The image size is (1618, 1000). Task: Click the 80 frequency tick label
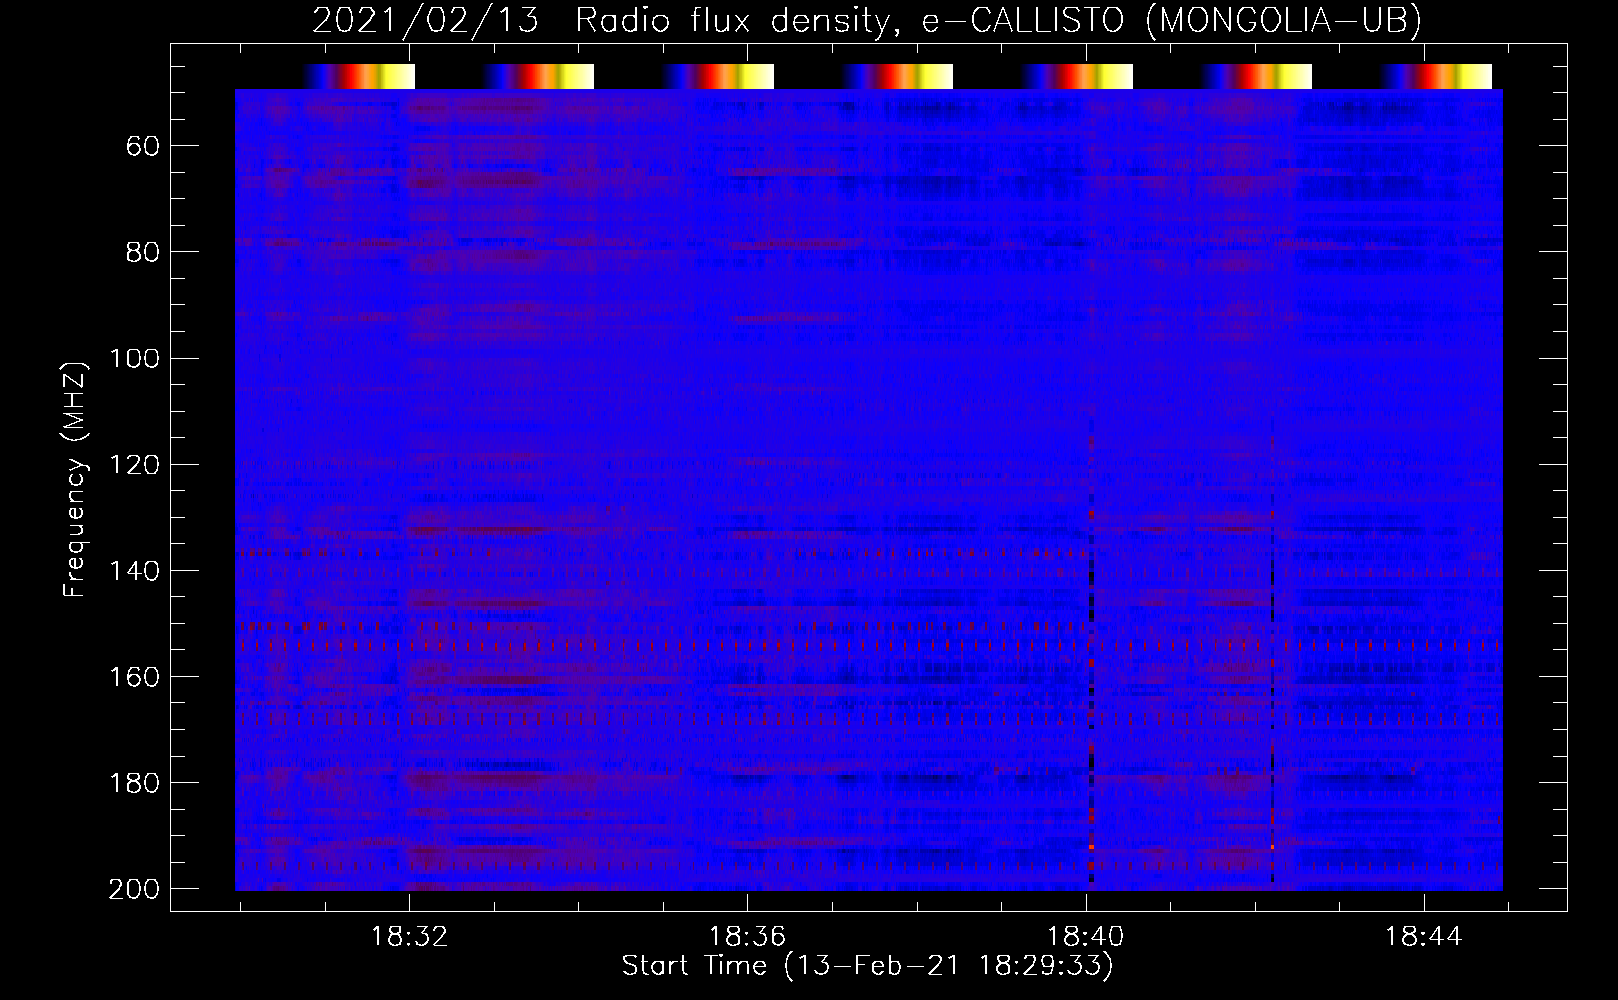(143, 253)
